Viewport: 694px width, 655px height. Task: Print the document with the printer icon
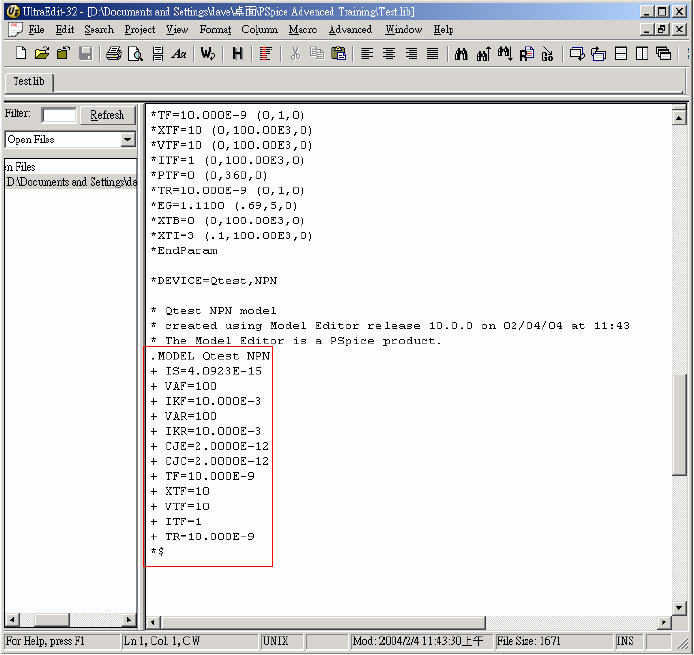[x=114, y=54]
